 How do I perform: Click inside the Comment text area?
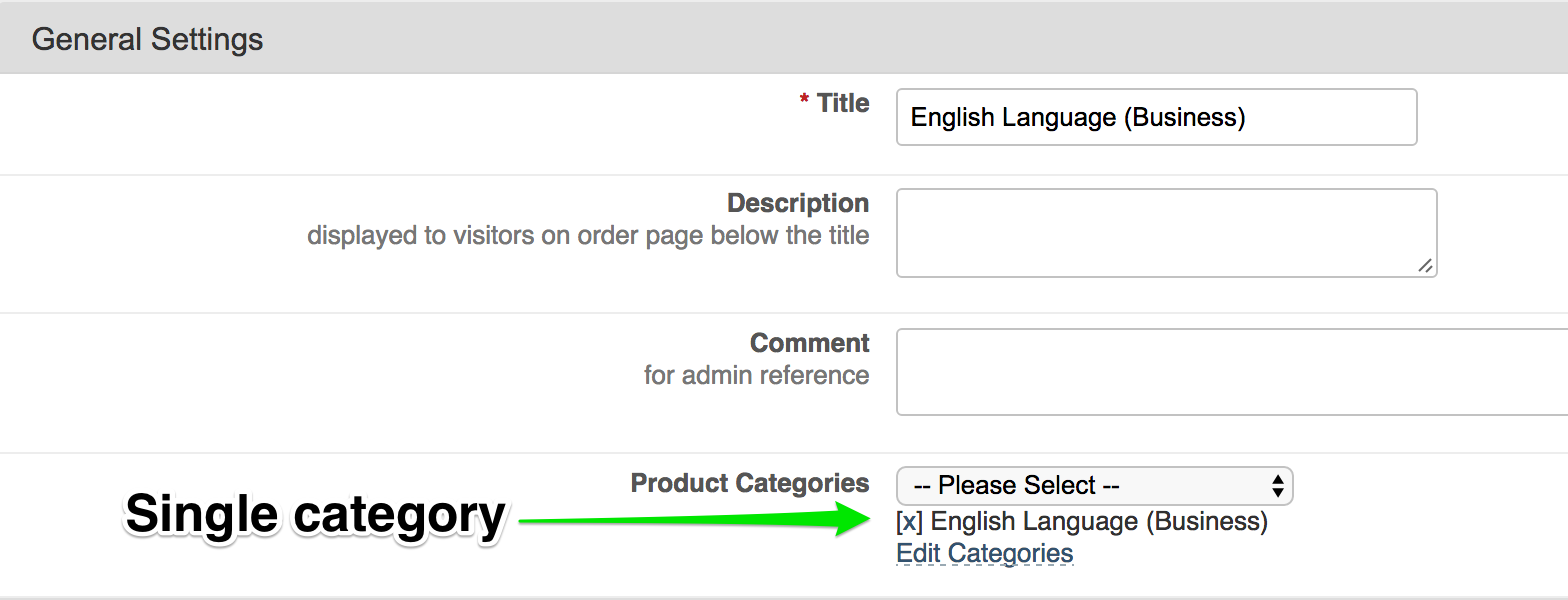1230,372
